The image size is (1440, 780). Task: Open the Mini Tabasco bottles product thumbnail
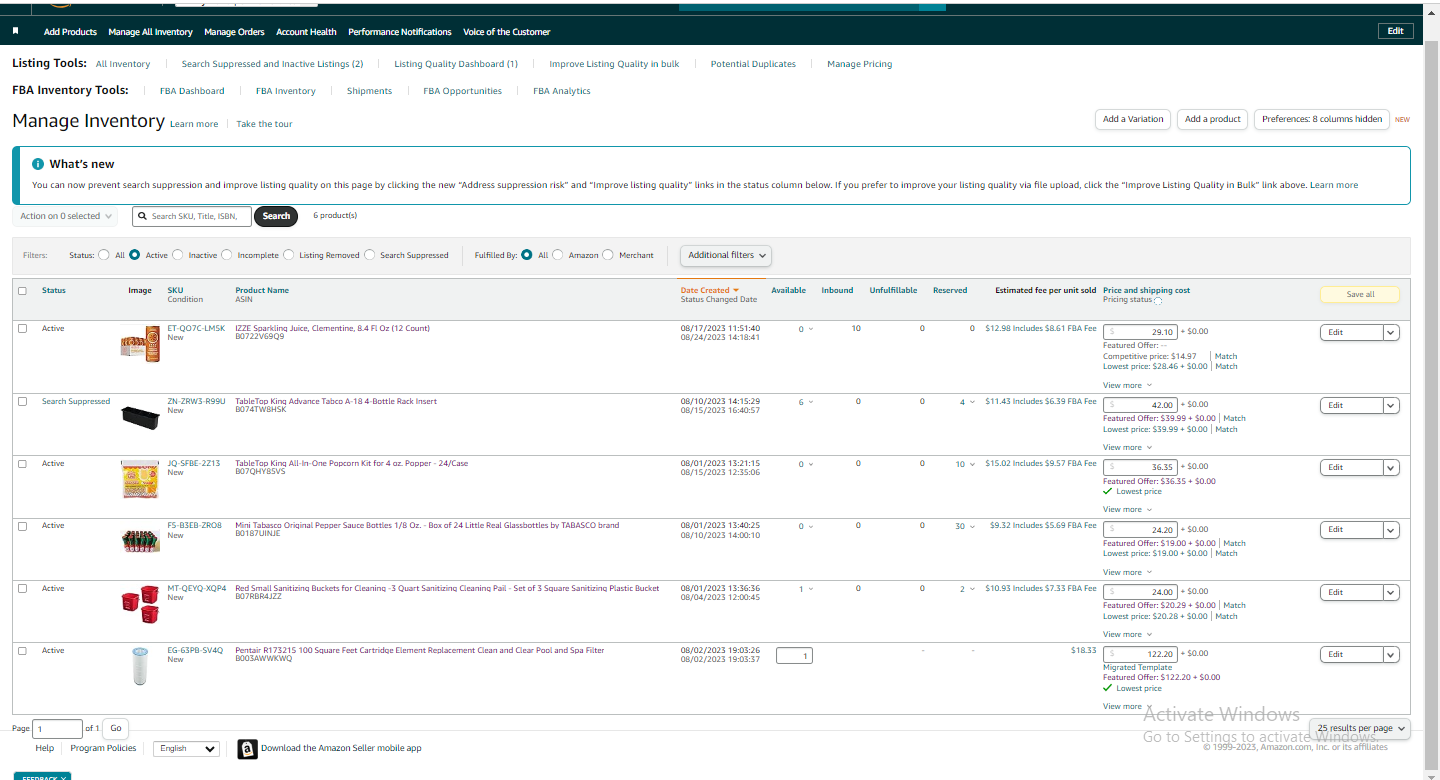140,541
